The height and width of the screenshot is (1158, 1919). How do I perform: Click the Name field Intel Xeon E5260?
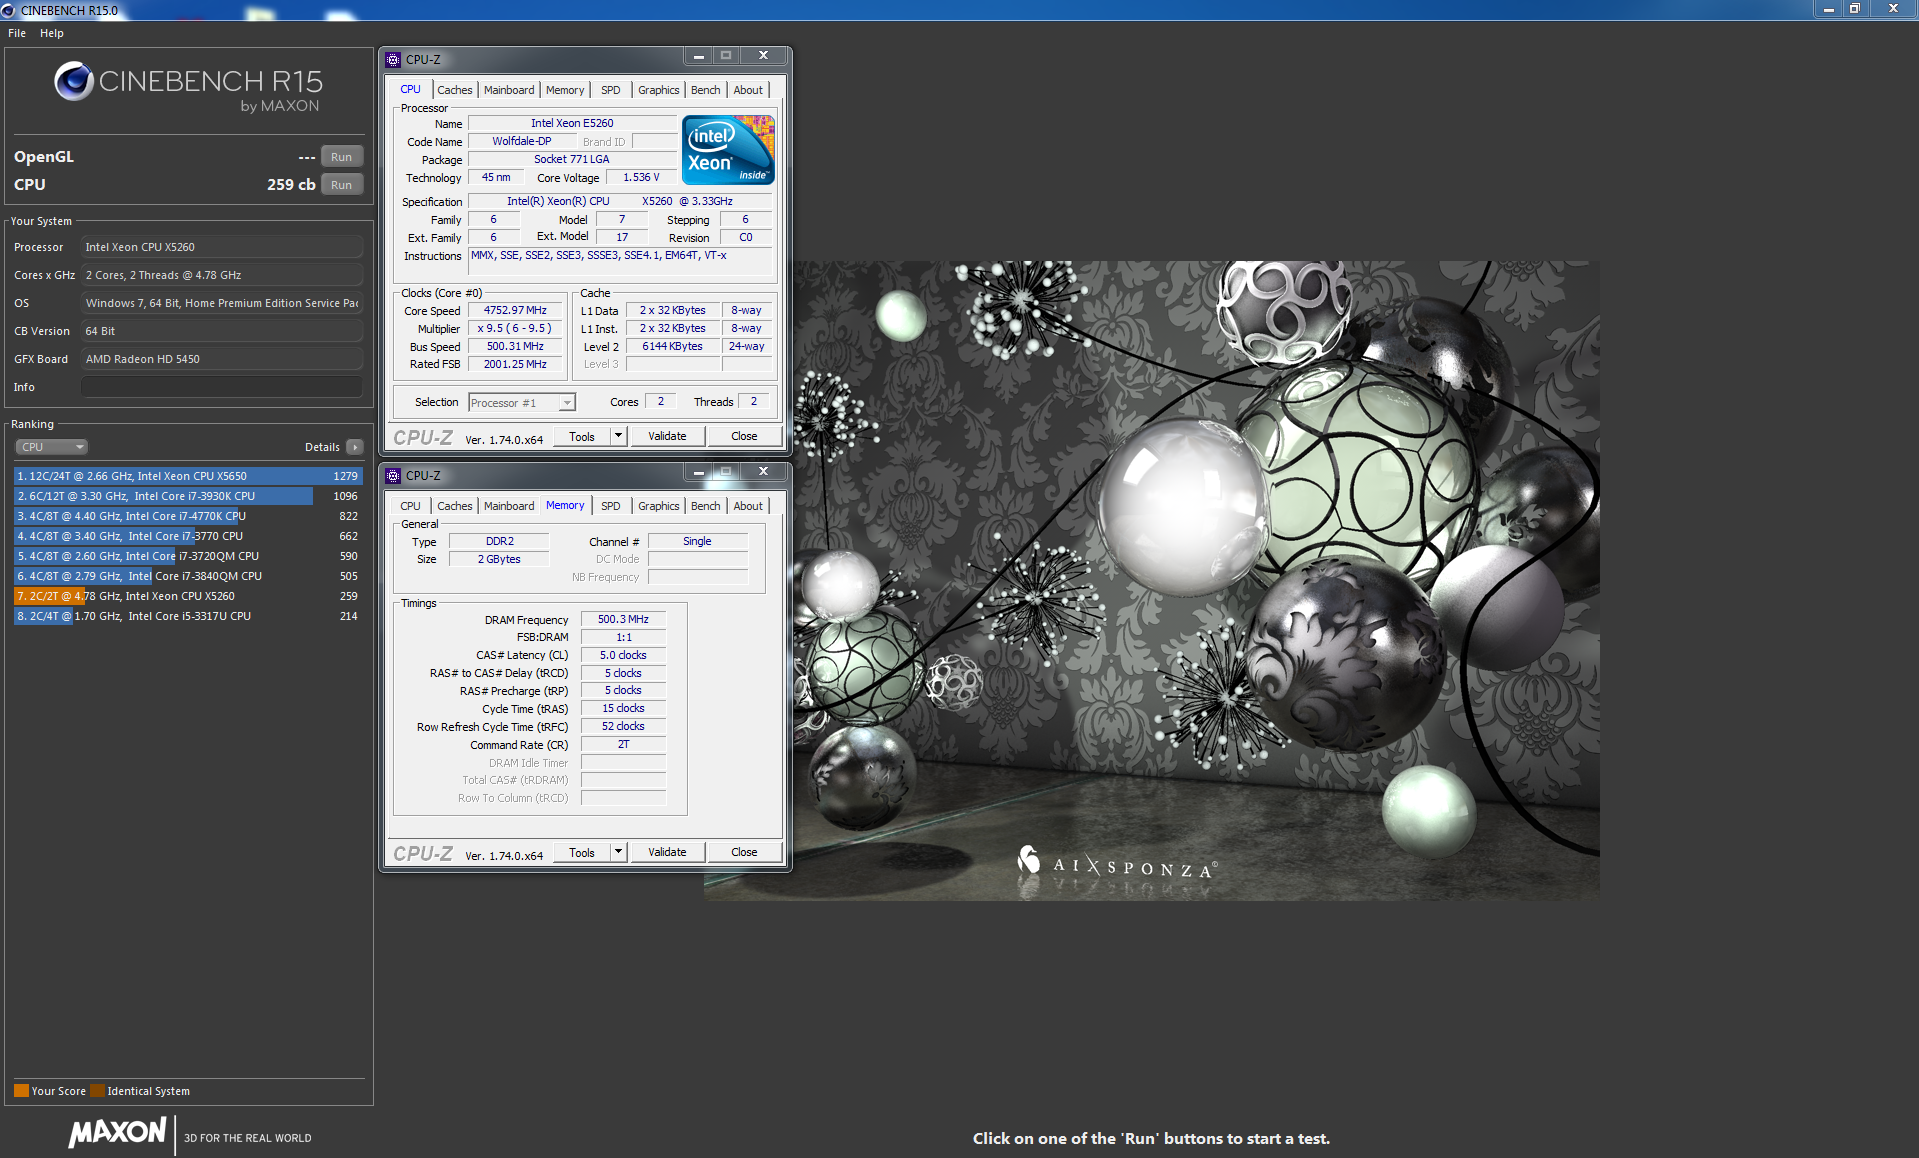tap(572, 123)
